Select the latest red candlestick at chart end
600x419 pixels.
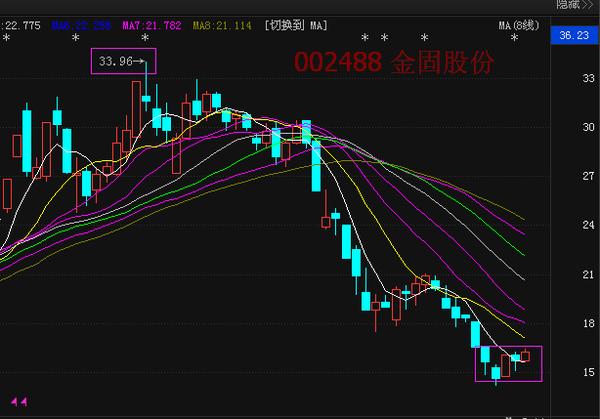coord(525,356)
